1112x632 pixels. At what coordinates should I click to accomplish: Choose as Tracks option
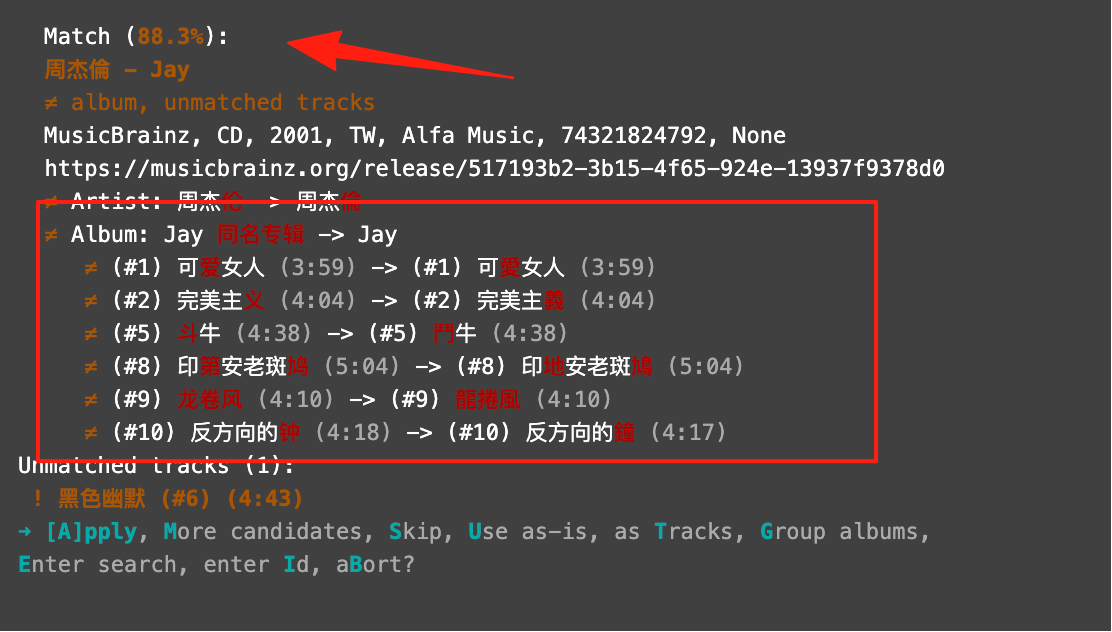pyautogui.click(x=679, y=531)
